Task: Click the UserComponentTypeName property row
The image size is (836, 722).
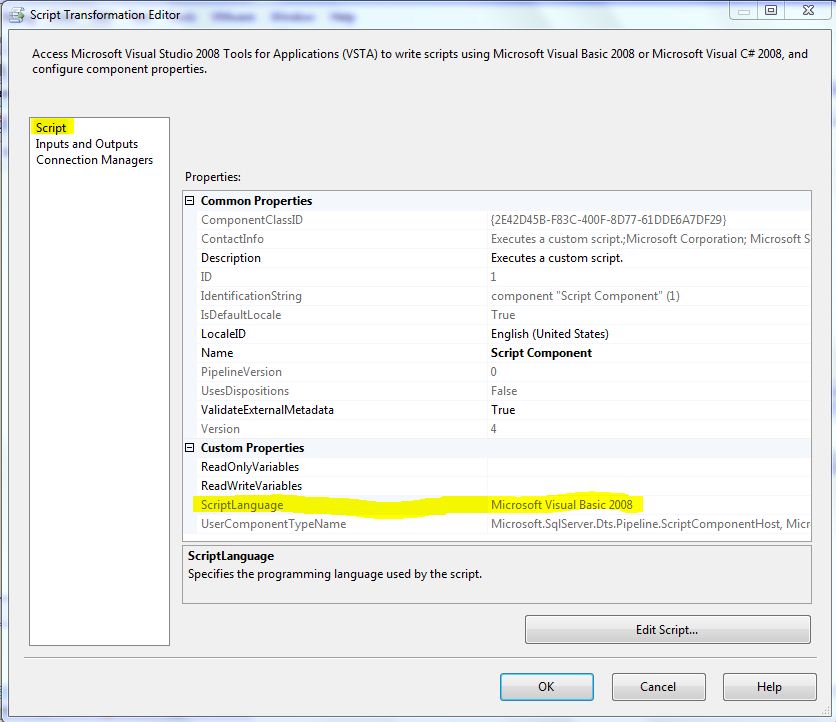Action: tap(273, 524)
